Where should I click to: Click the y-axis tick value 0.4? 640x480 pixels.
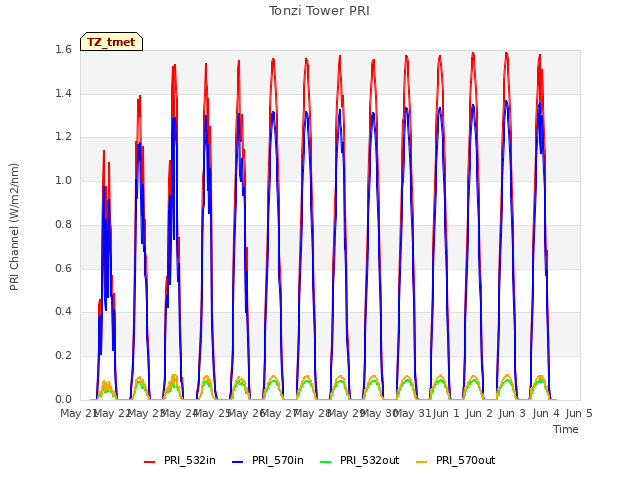tap(63, 312)
